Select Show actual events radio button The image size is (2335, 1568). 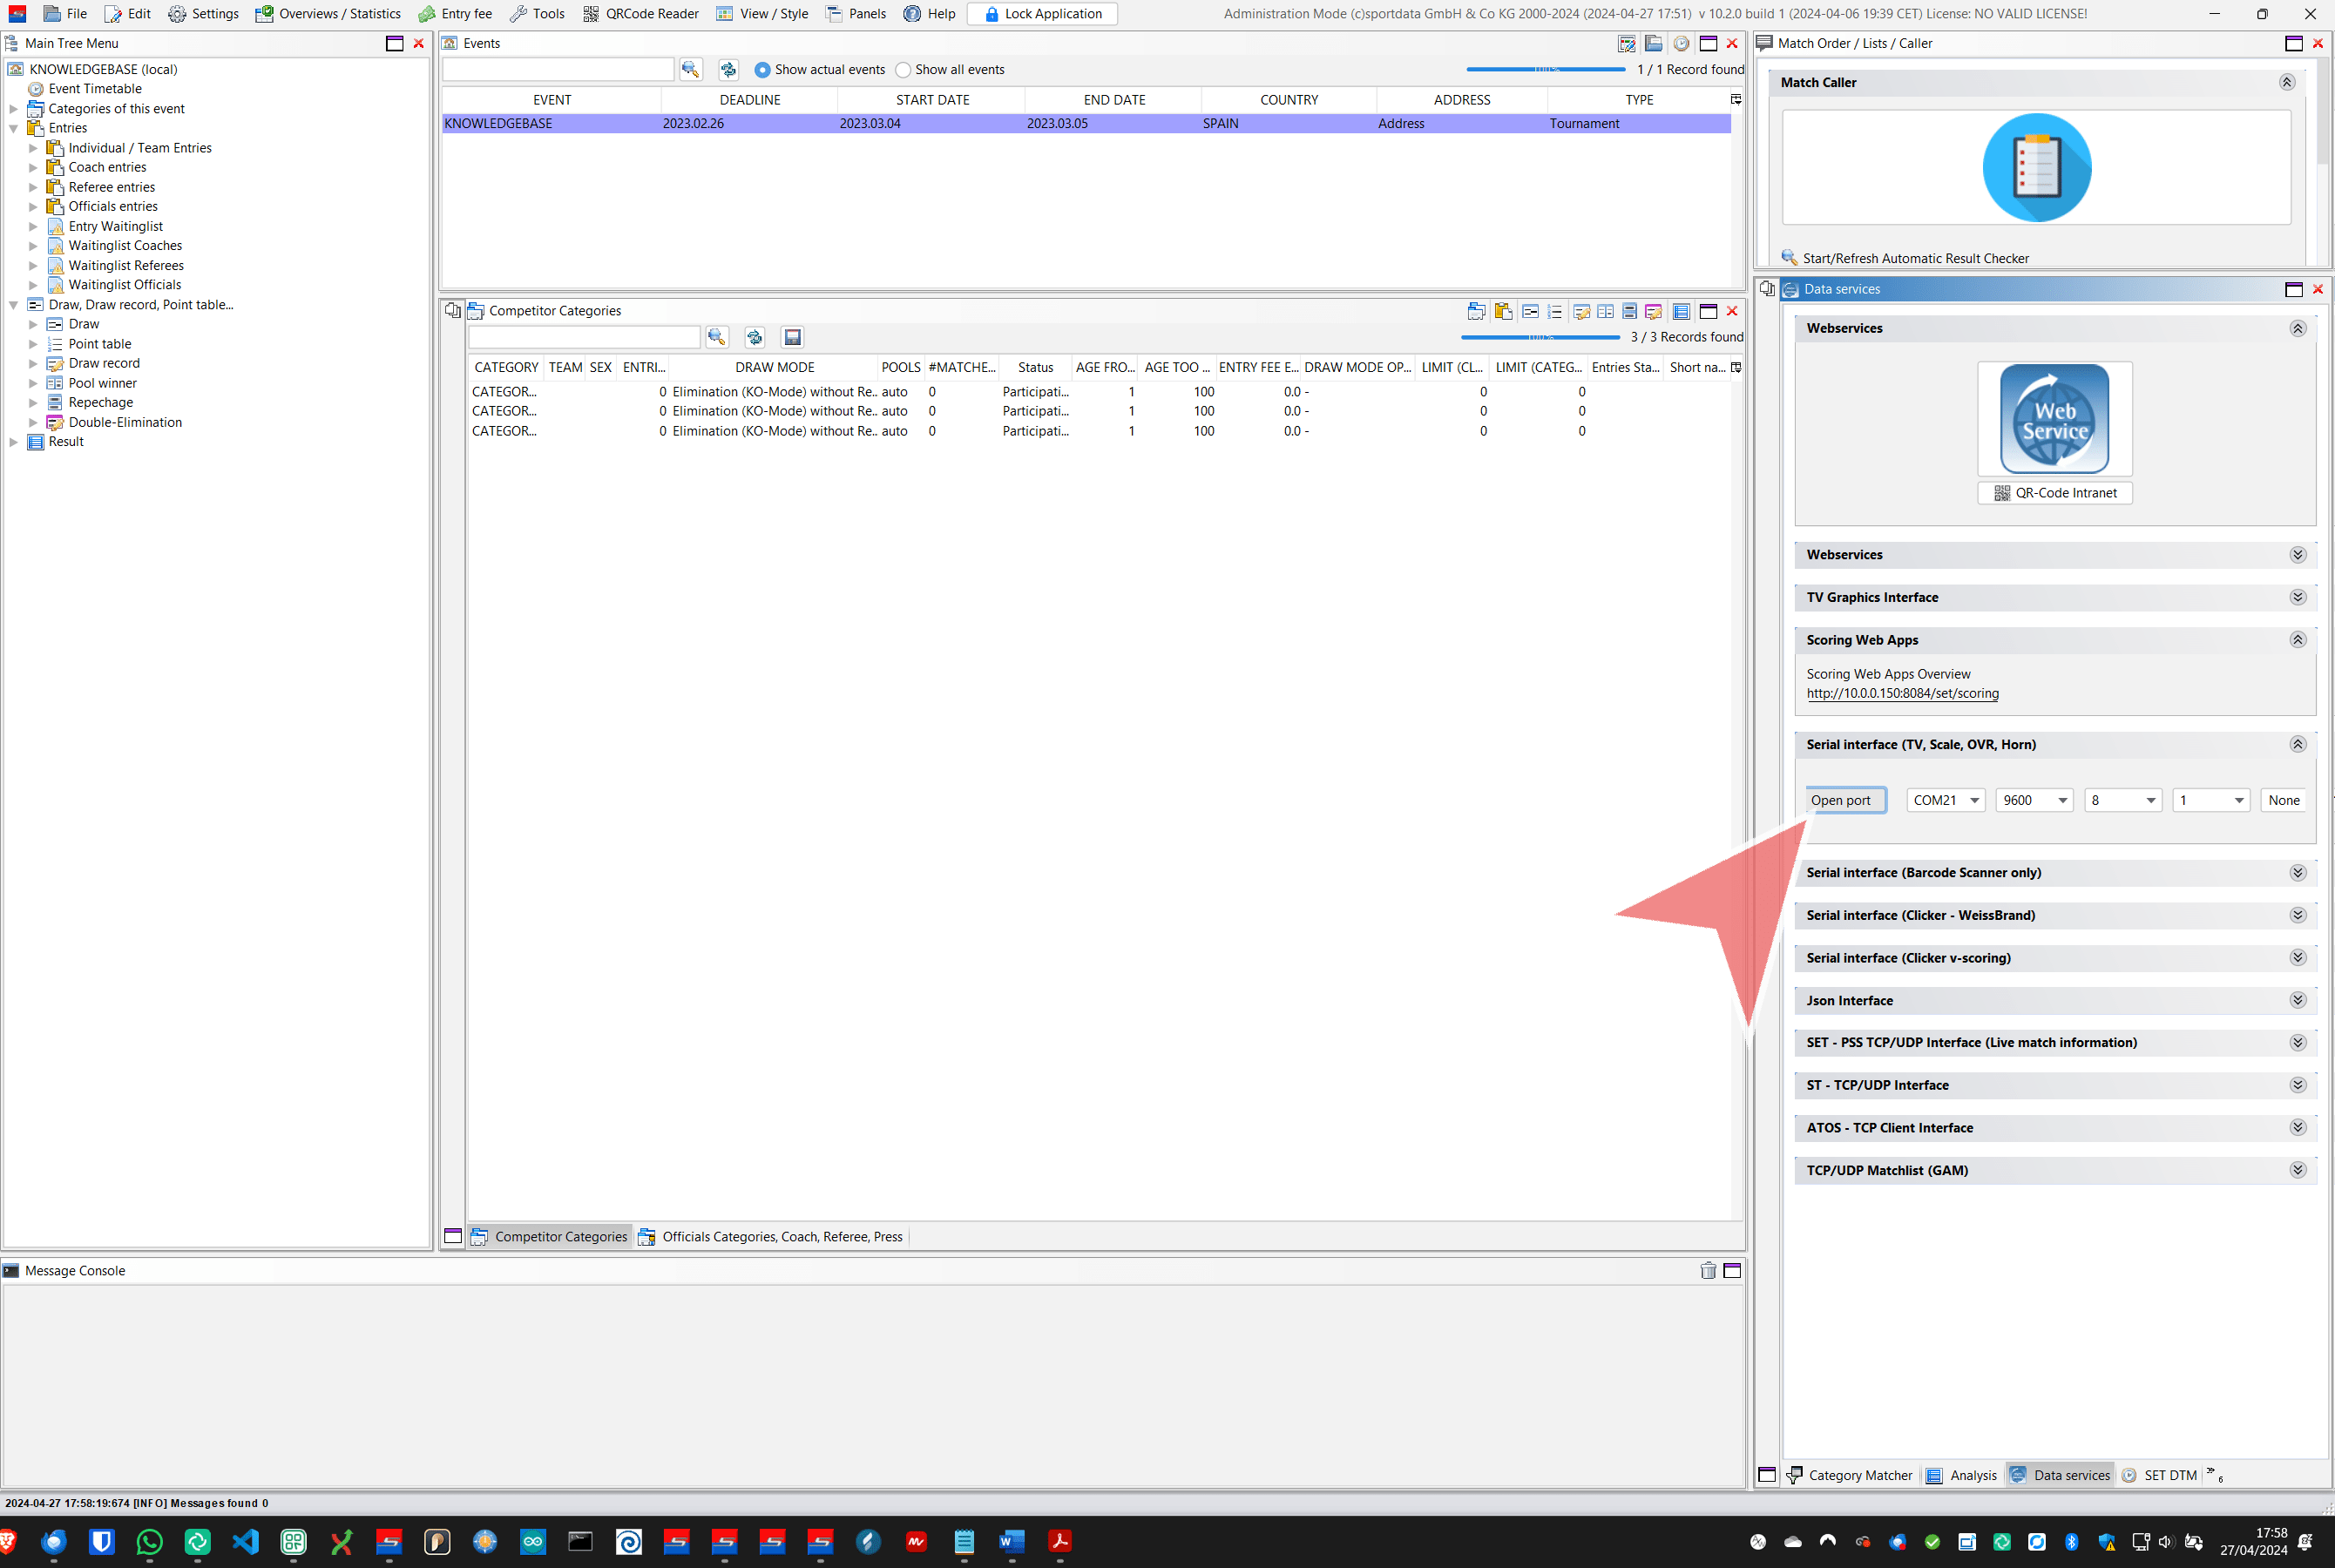pos(762,70)
